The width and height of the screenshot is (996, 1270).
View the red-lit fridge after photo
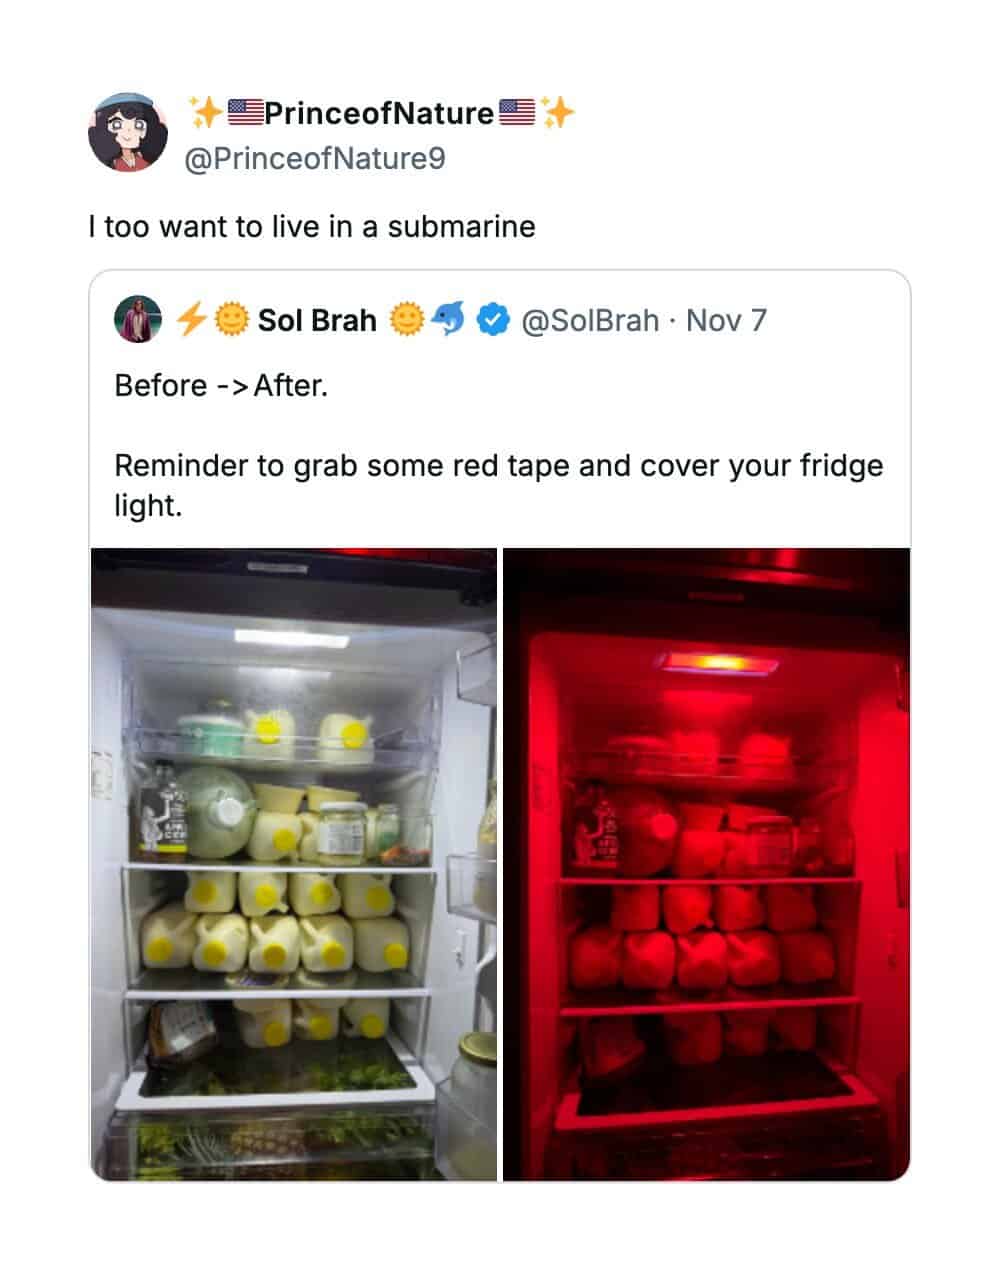(x=706, y=864)
